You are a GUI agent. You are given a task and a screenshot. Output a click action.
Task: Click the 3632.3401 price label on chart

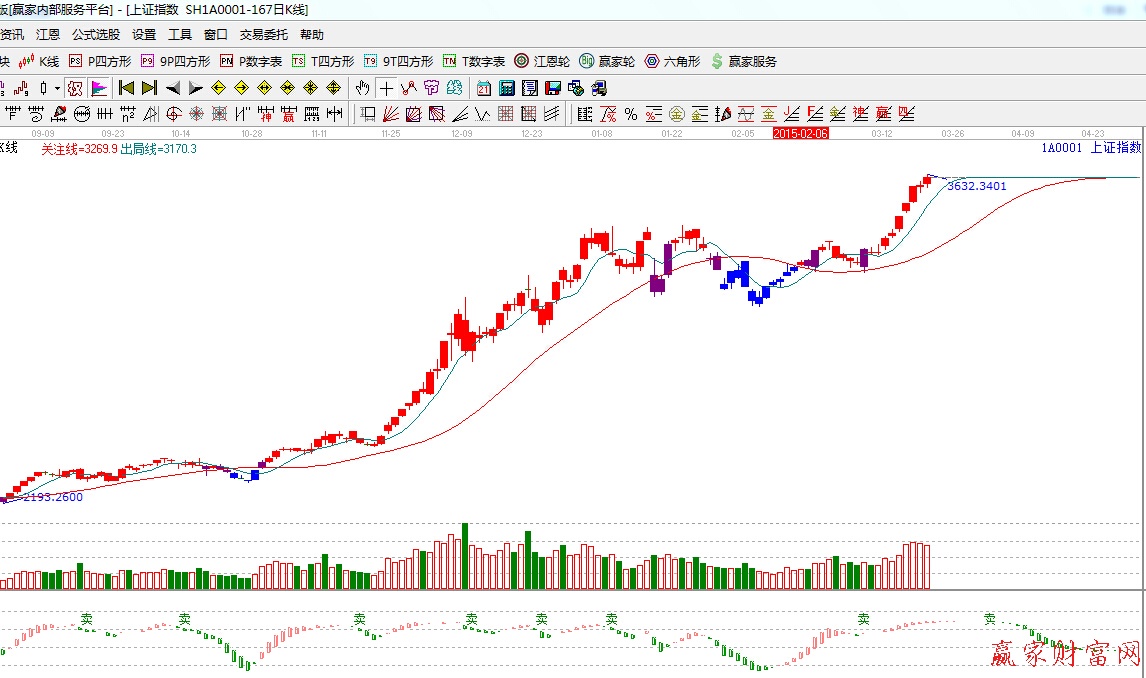(976, 186)
